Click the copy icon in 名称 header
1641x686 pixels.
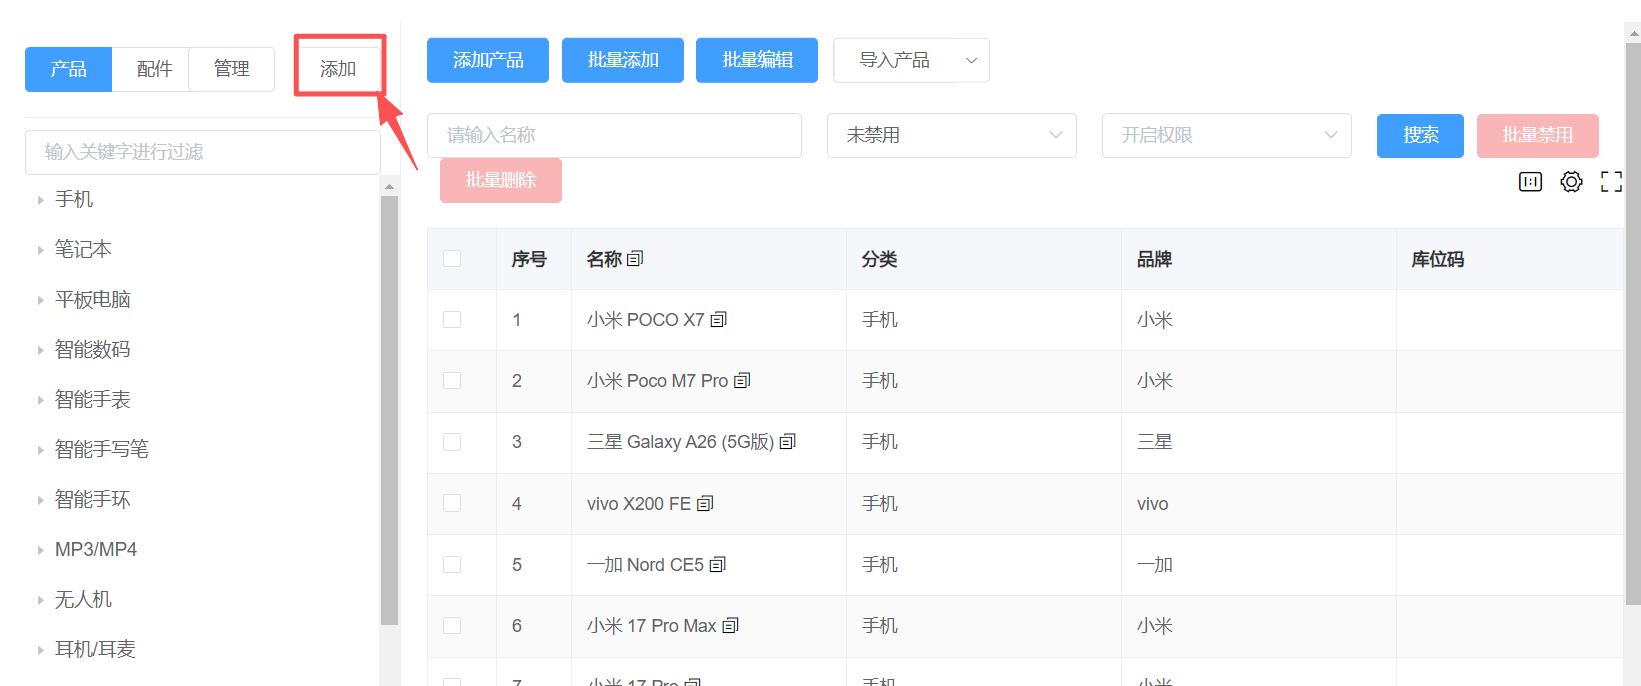[x=635, y=259]
